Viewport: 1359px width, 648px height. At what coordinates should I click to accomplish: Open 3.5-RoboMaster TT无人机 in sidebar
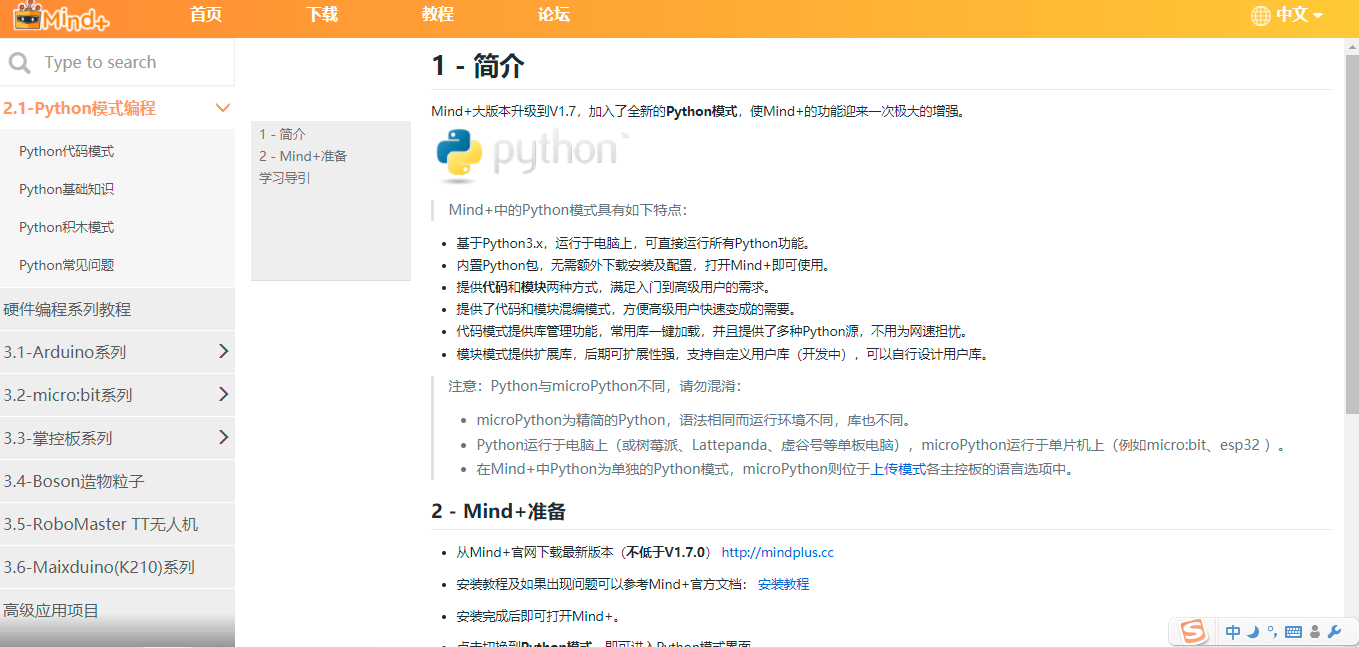(117, 524)
